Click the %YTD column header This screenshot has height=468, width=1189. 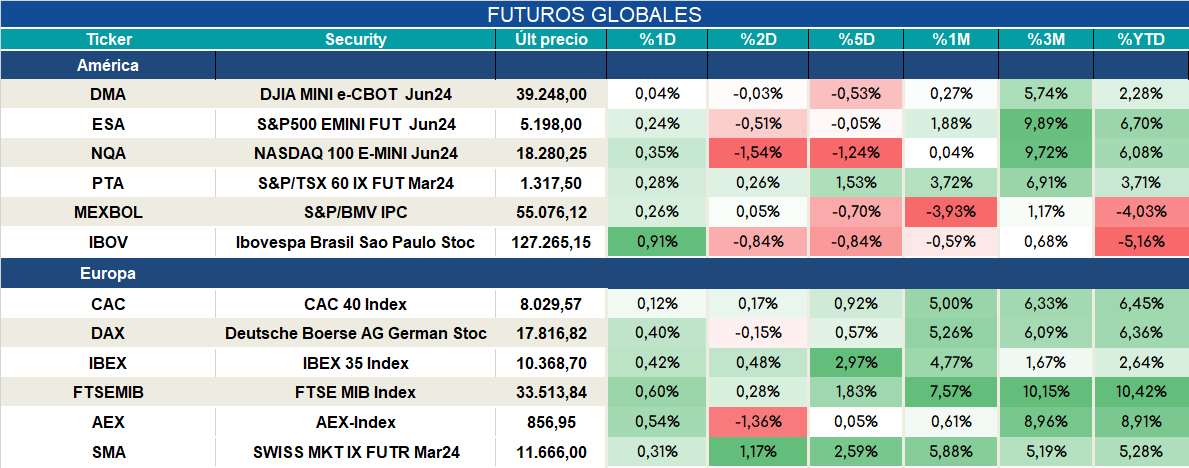[x=1140, y=39]
